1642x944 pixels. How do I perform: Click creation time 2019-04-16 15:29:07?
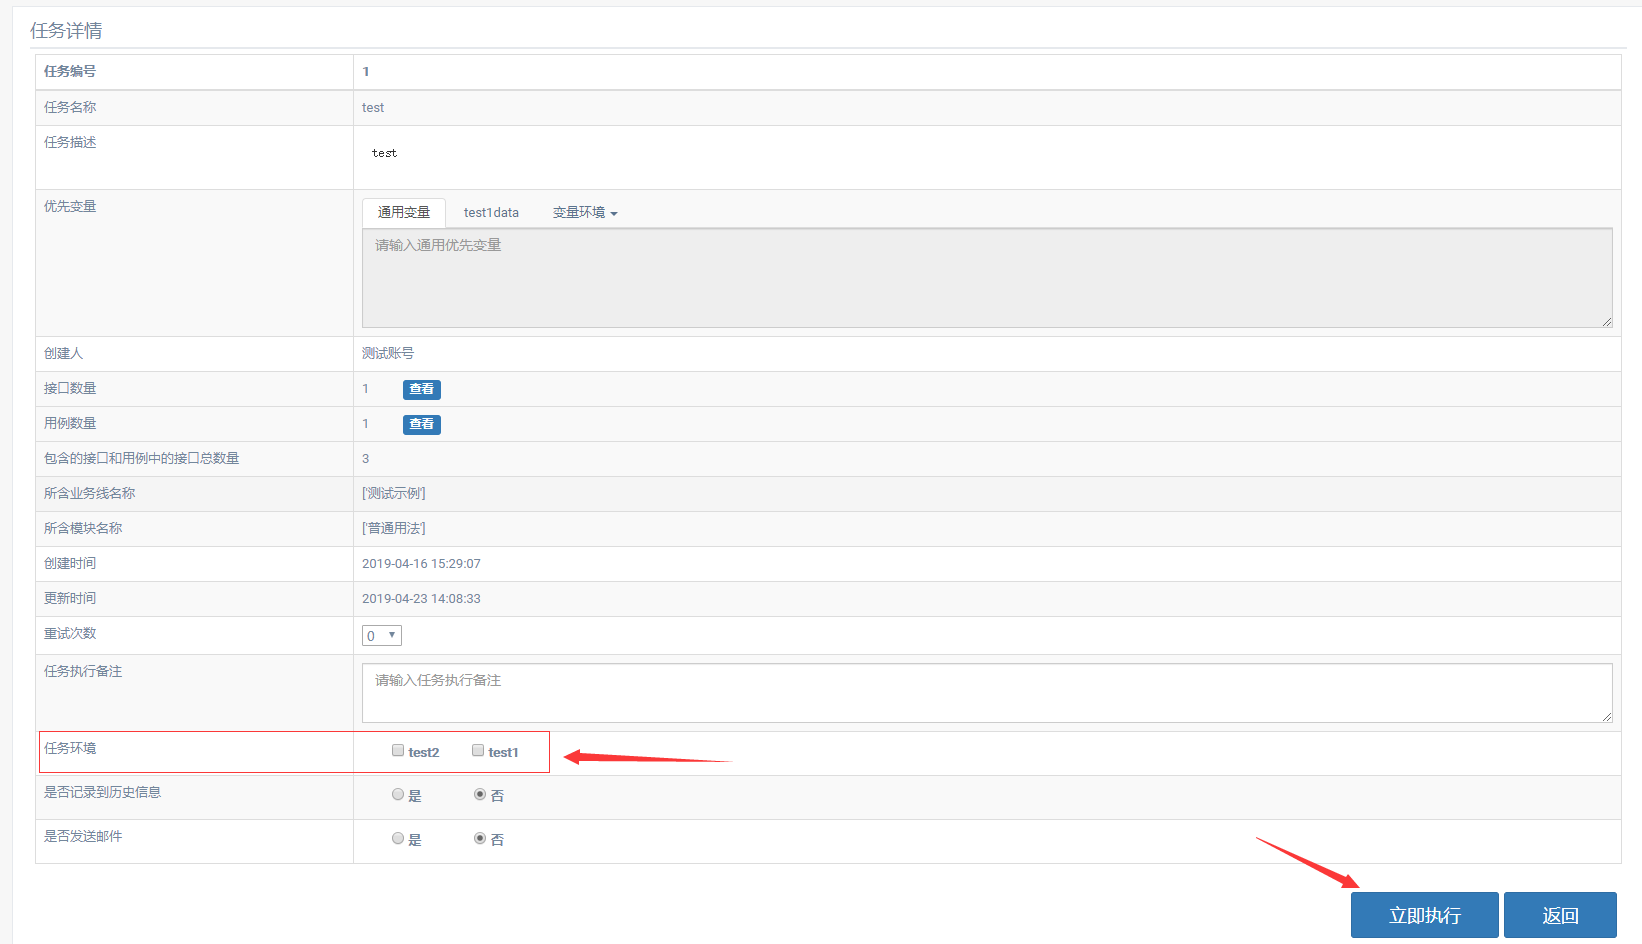coord(421,564)
